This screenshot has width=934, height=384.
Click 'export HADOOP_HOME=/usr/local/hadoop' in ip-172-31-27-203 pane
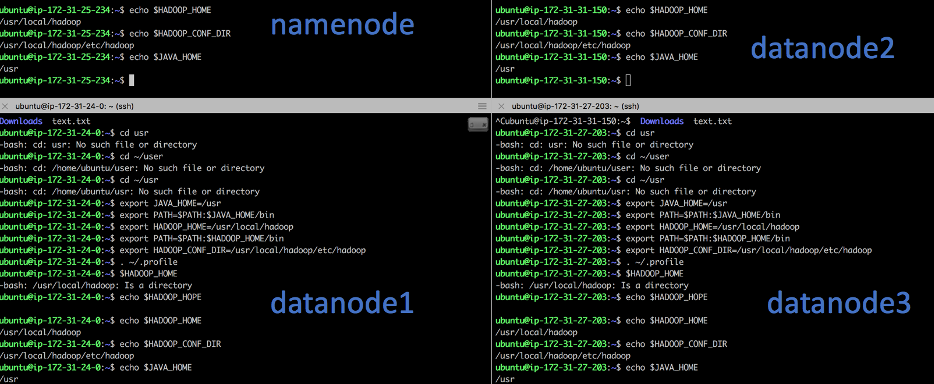tap(712, 227)
